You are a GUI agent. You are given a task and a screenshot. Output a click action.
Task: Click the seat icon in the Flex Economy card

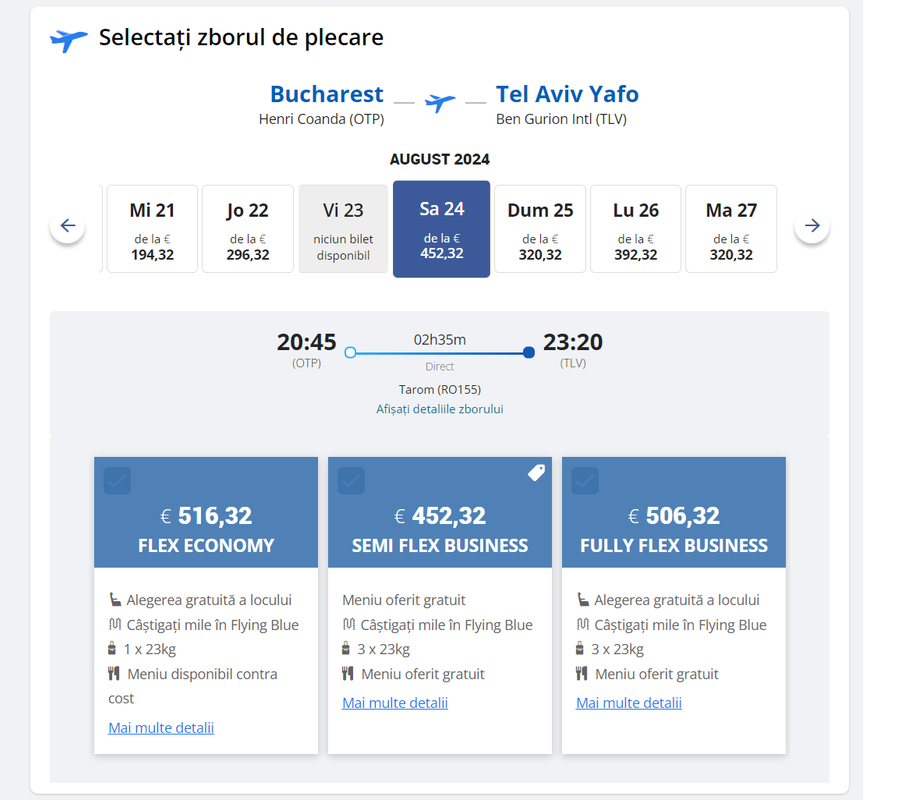click(x=115, y=600)
